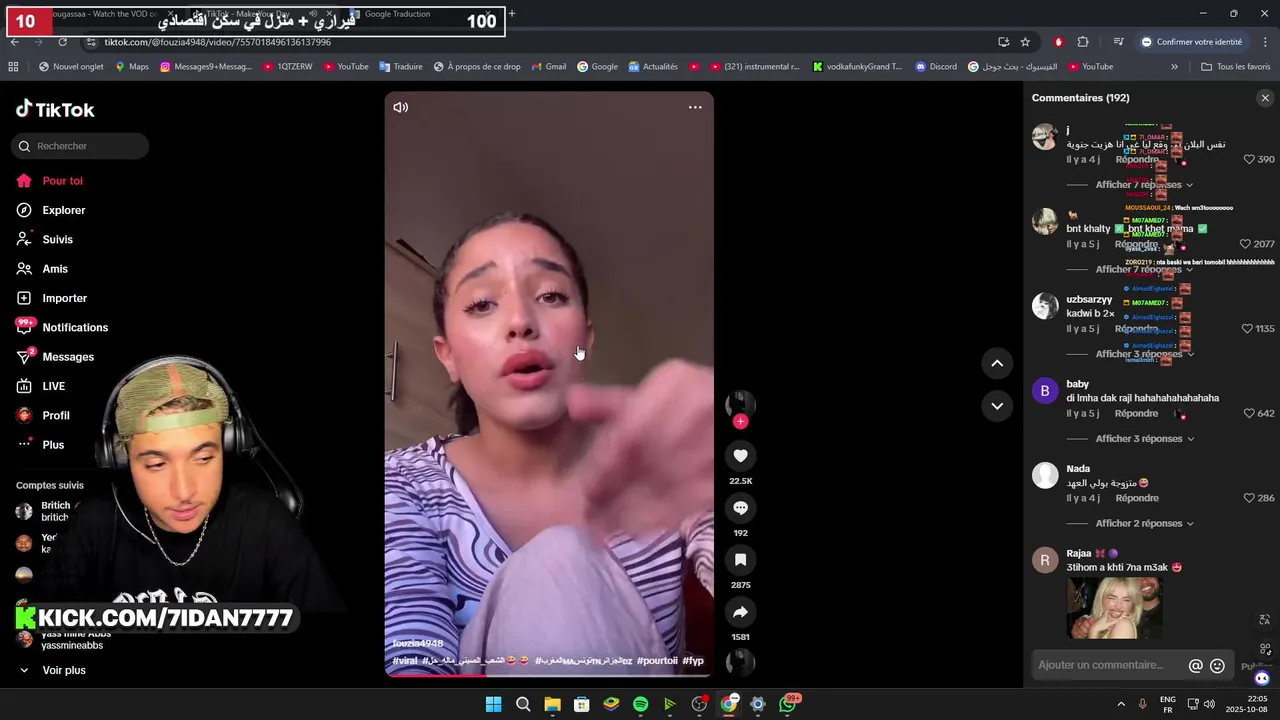The image size is (1280, 720).
Task: Go to next video with down arrow
Action: tap(997, 405)
